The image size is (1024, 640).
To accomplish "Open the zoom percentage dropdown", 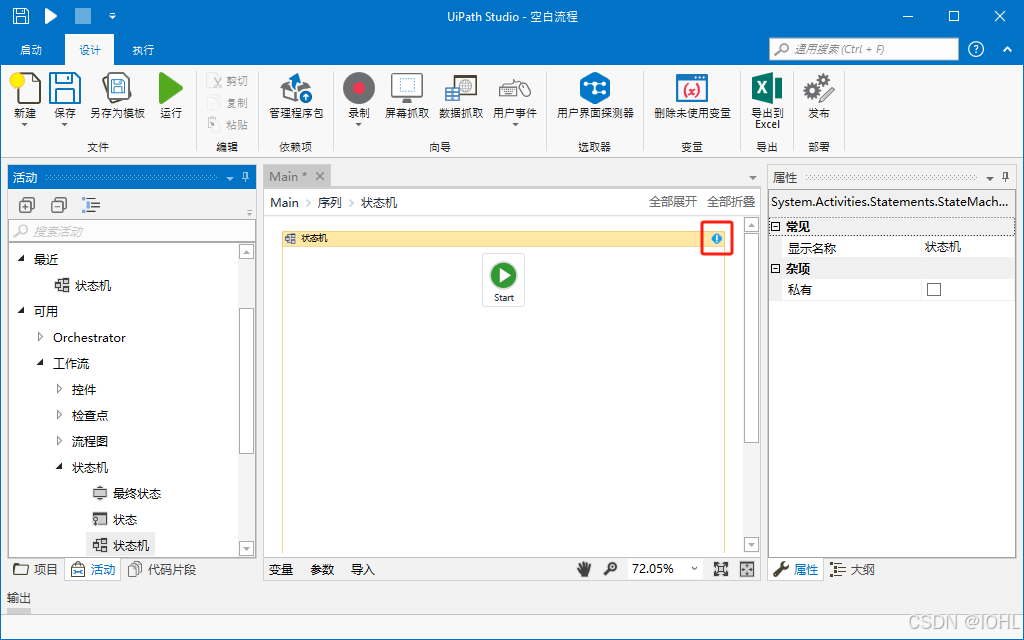I will (x=693, y=569).
